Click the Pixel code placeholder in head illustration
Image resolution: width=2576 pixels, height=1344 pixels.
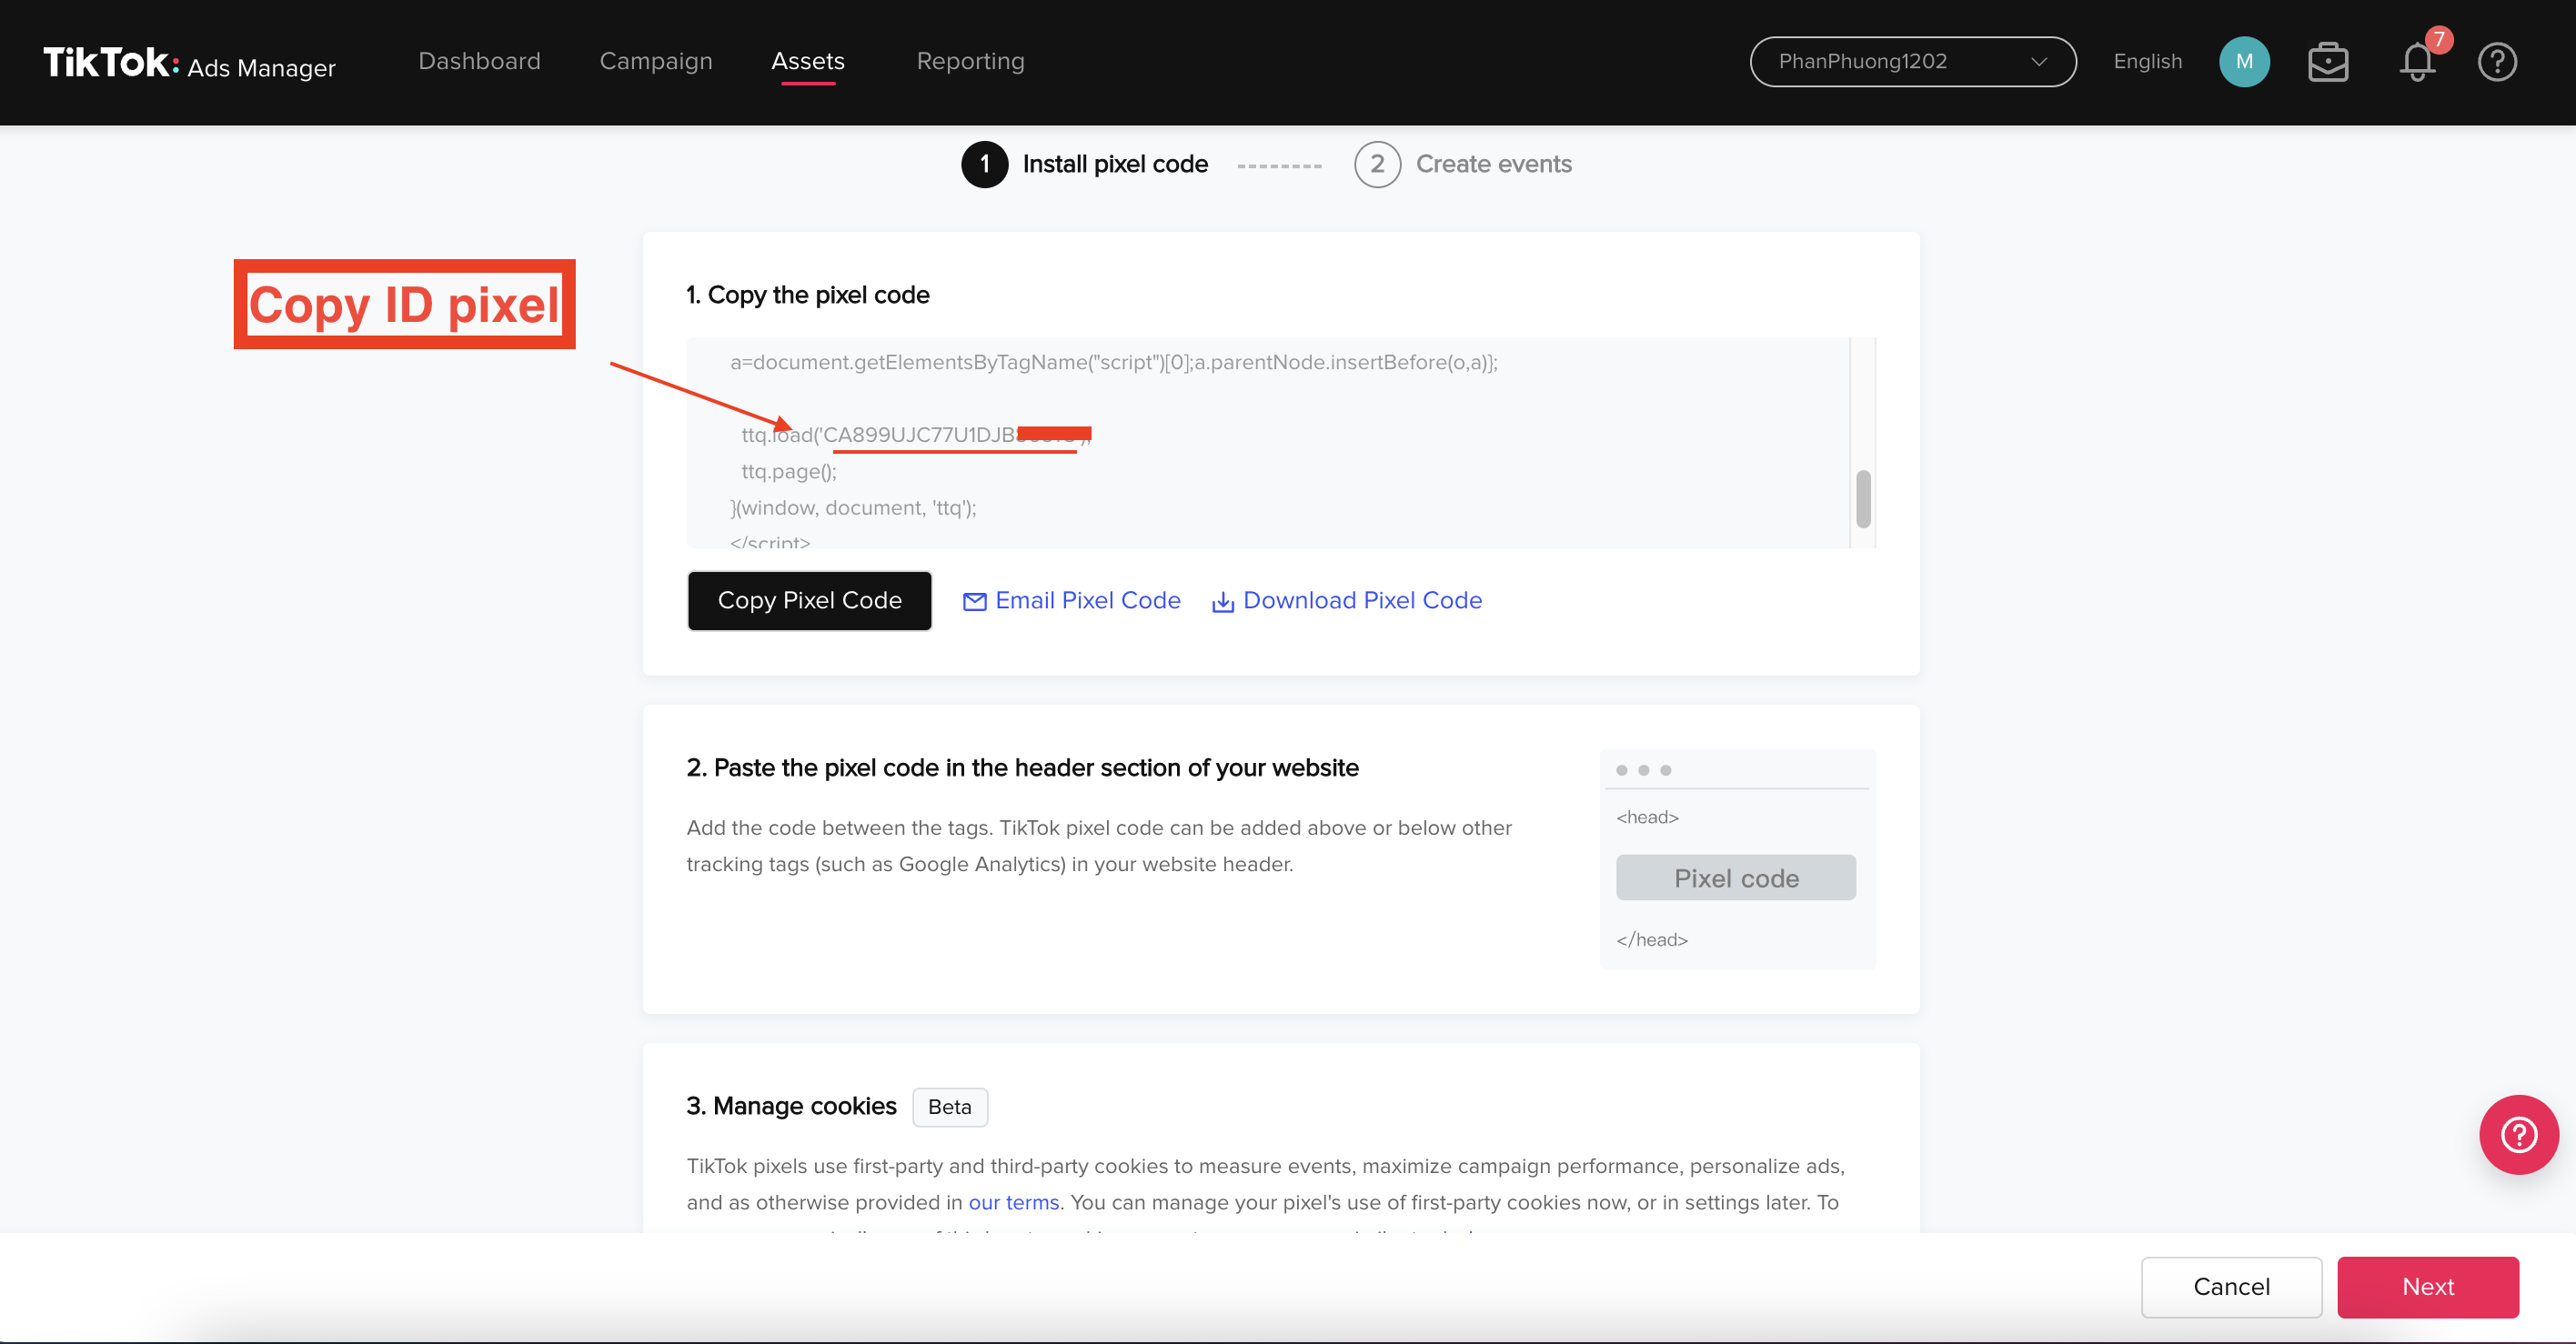(1735, 877)
